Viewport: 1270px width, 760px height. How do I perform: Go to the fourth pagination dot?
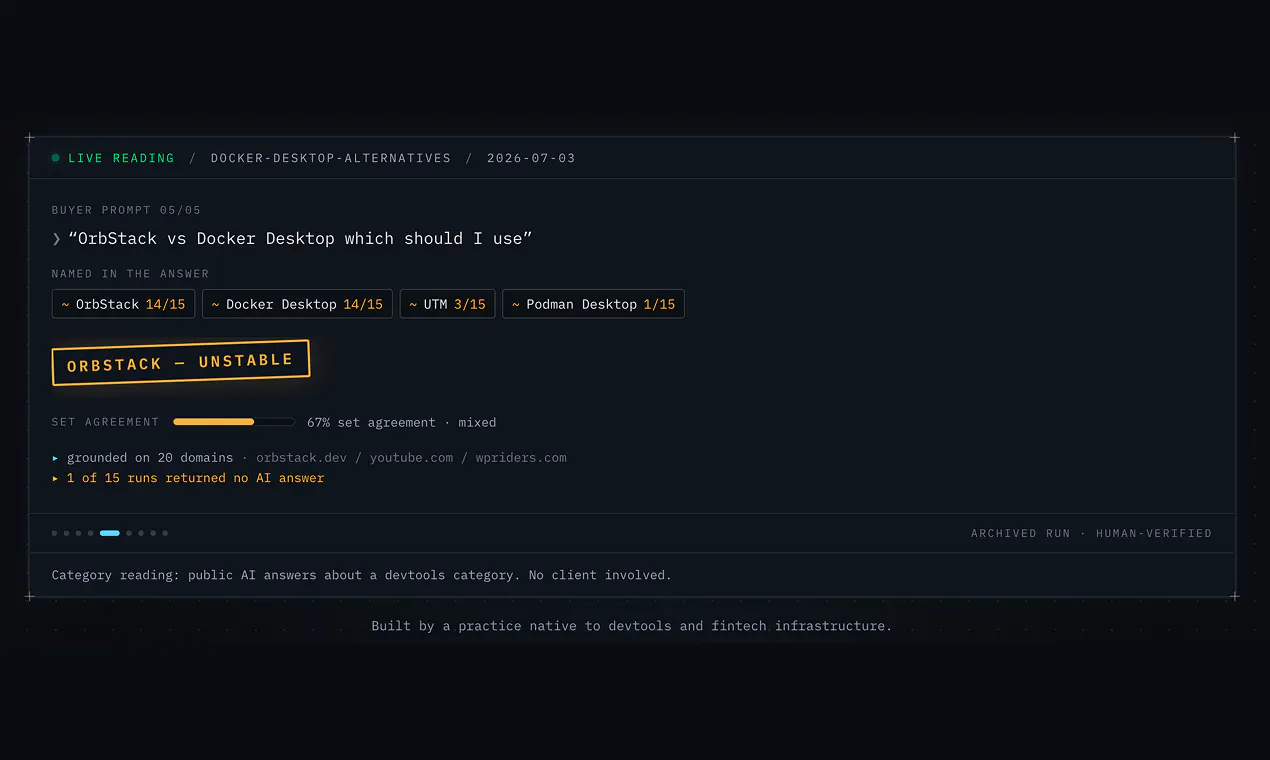point(90,533)
